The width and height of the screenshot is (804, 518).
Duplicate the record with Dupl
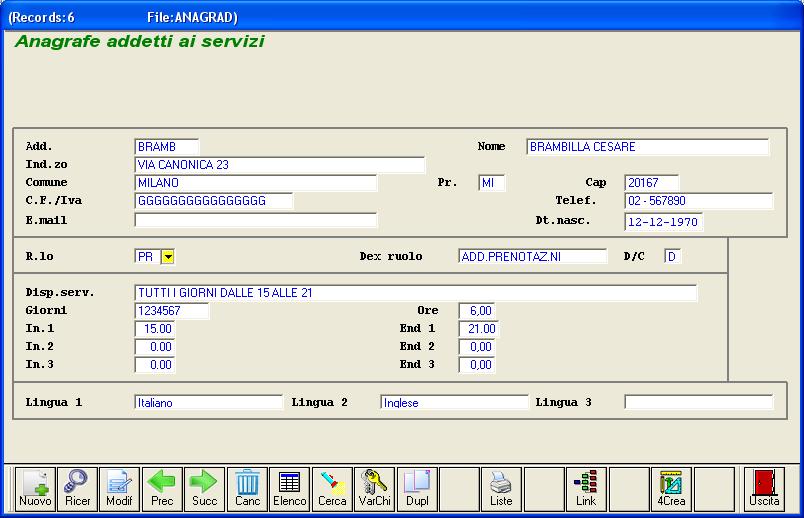[417, 489]
